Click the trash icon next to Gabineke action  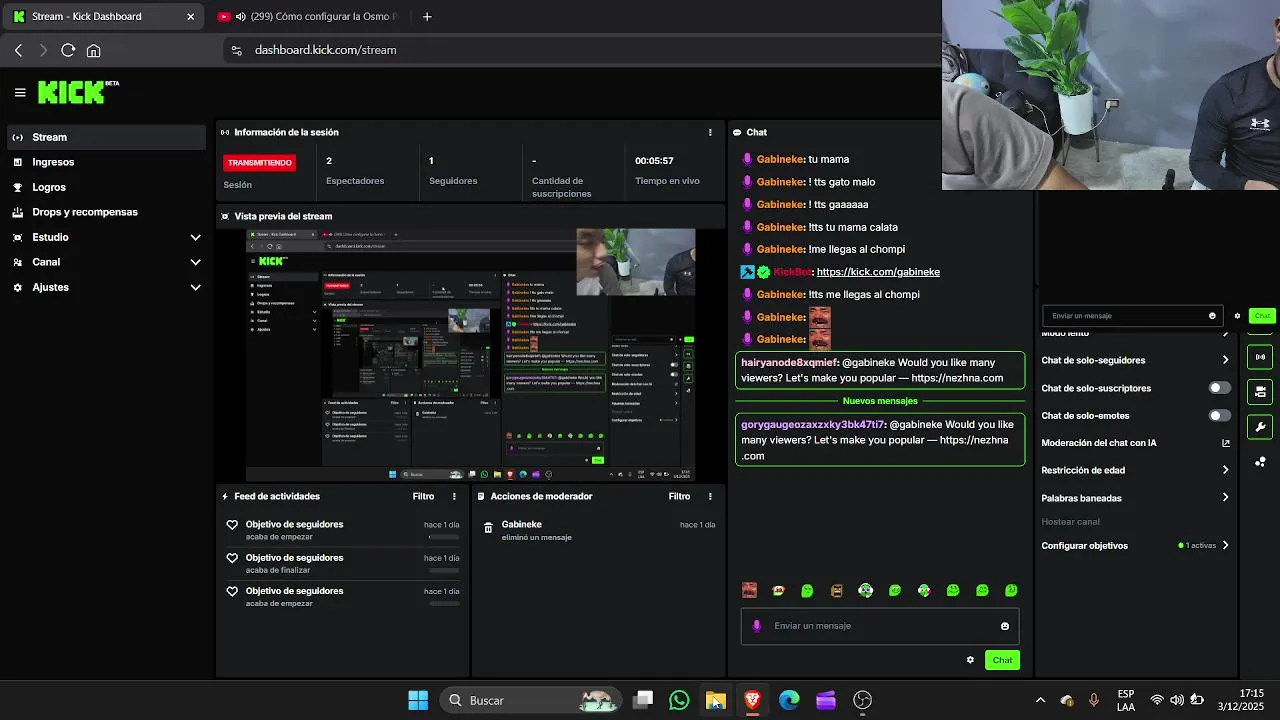488,528
